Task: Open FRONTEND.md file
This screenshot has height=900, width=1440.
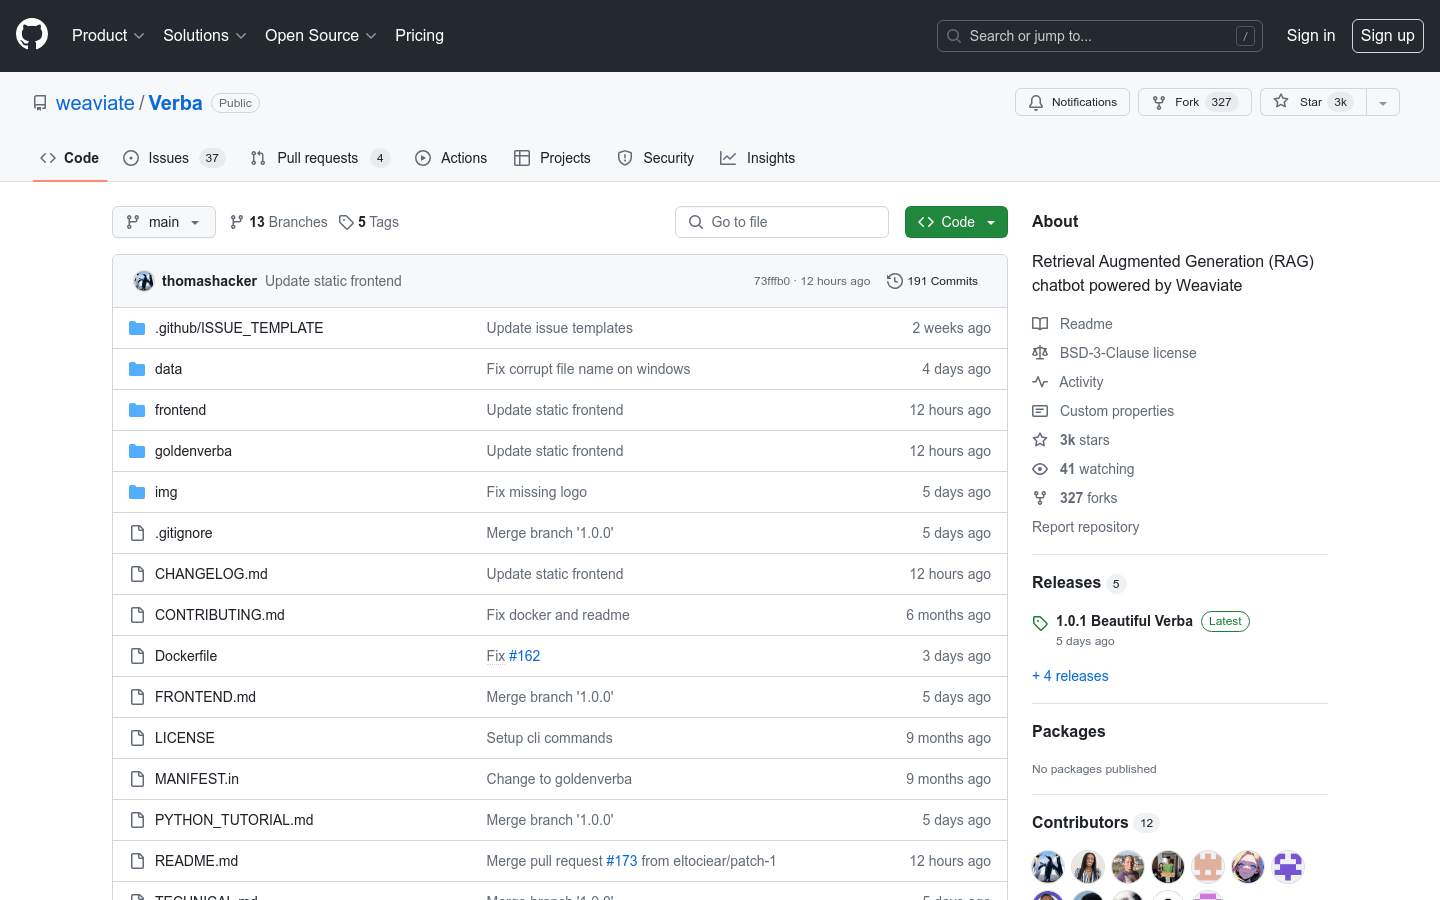Action: 205,697
